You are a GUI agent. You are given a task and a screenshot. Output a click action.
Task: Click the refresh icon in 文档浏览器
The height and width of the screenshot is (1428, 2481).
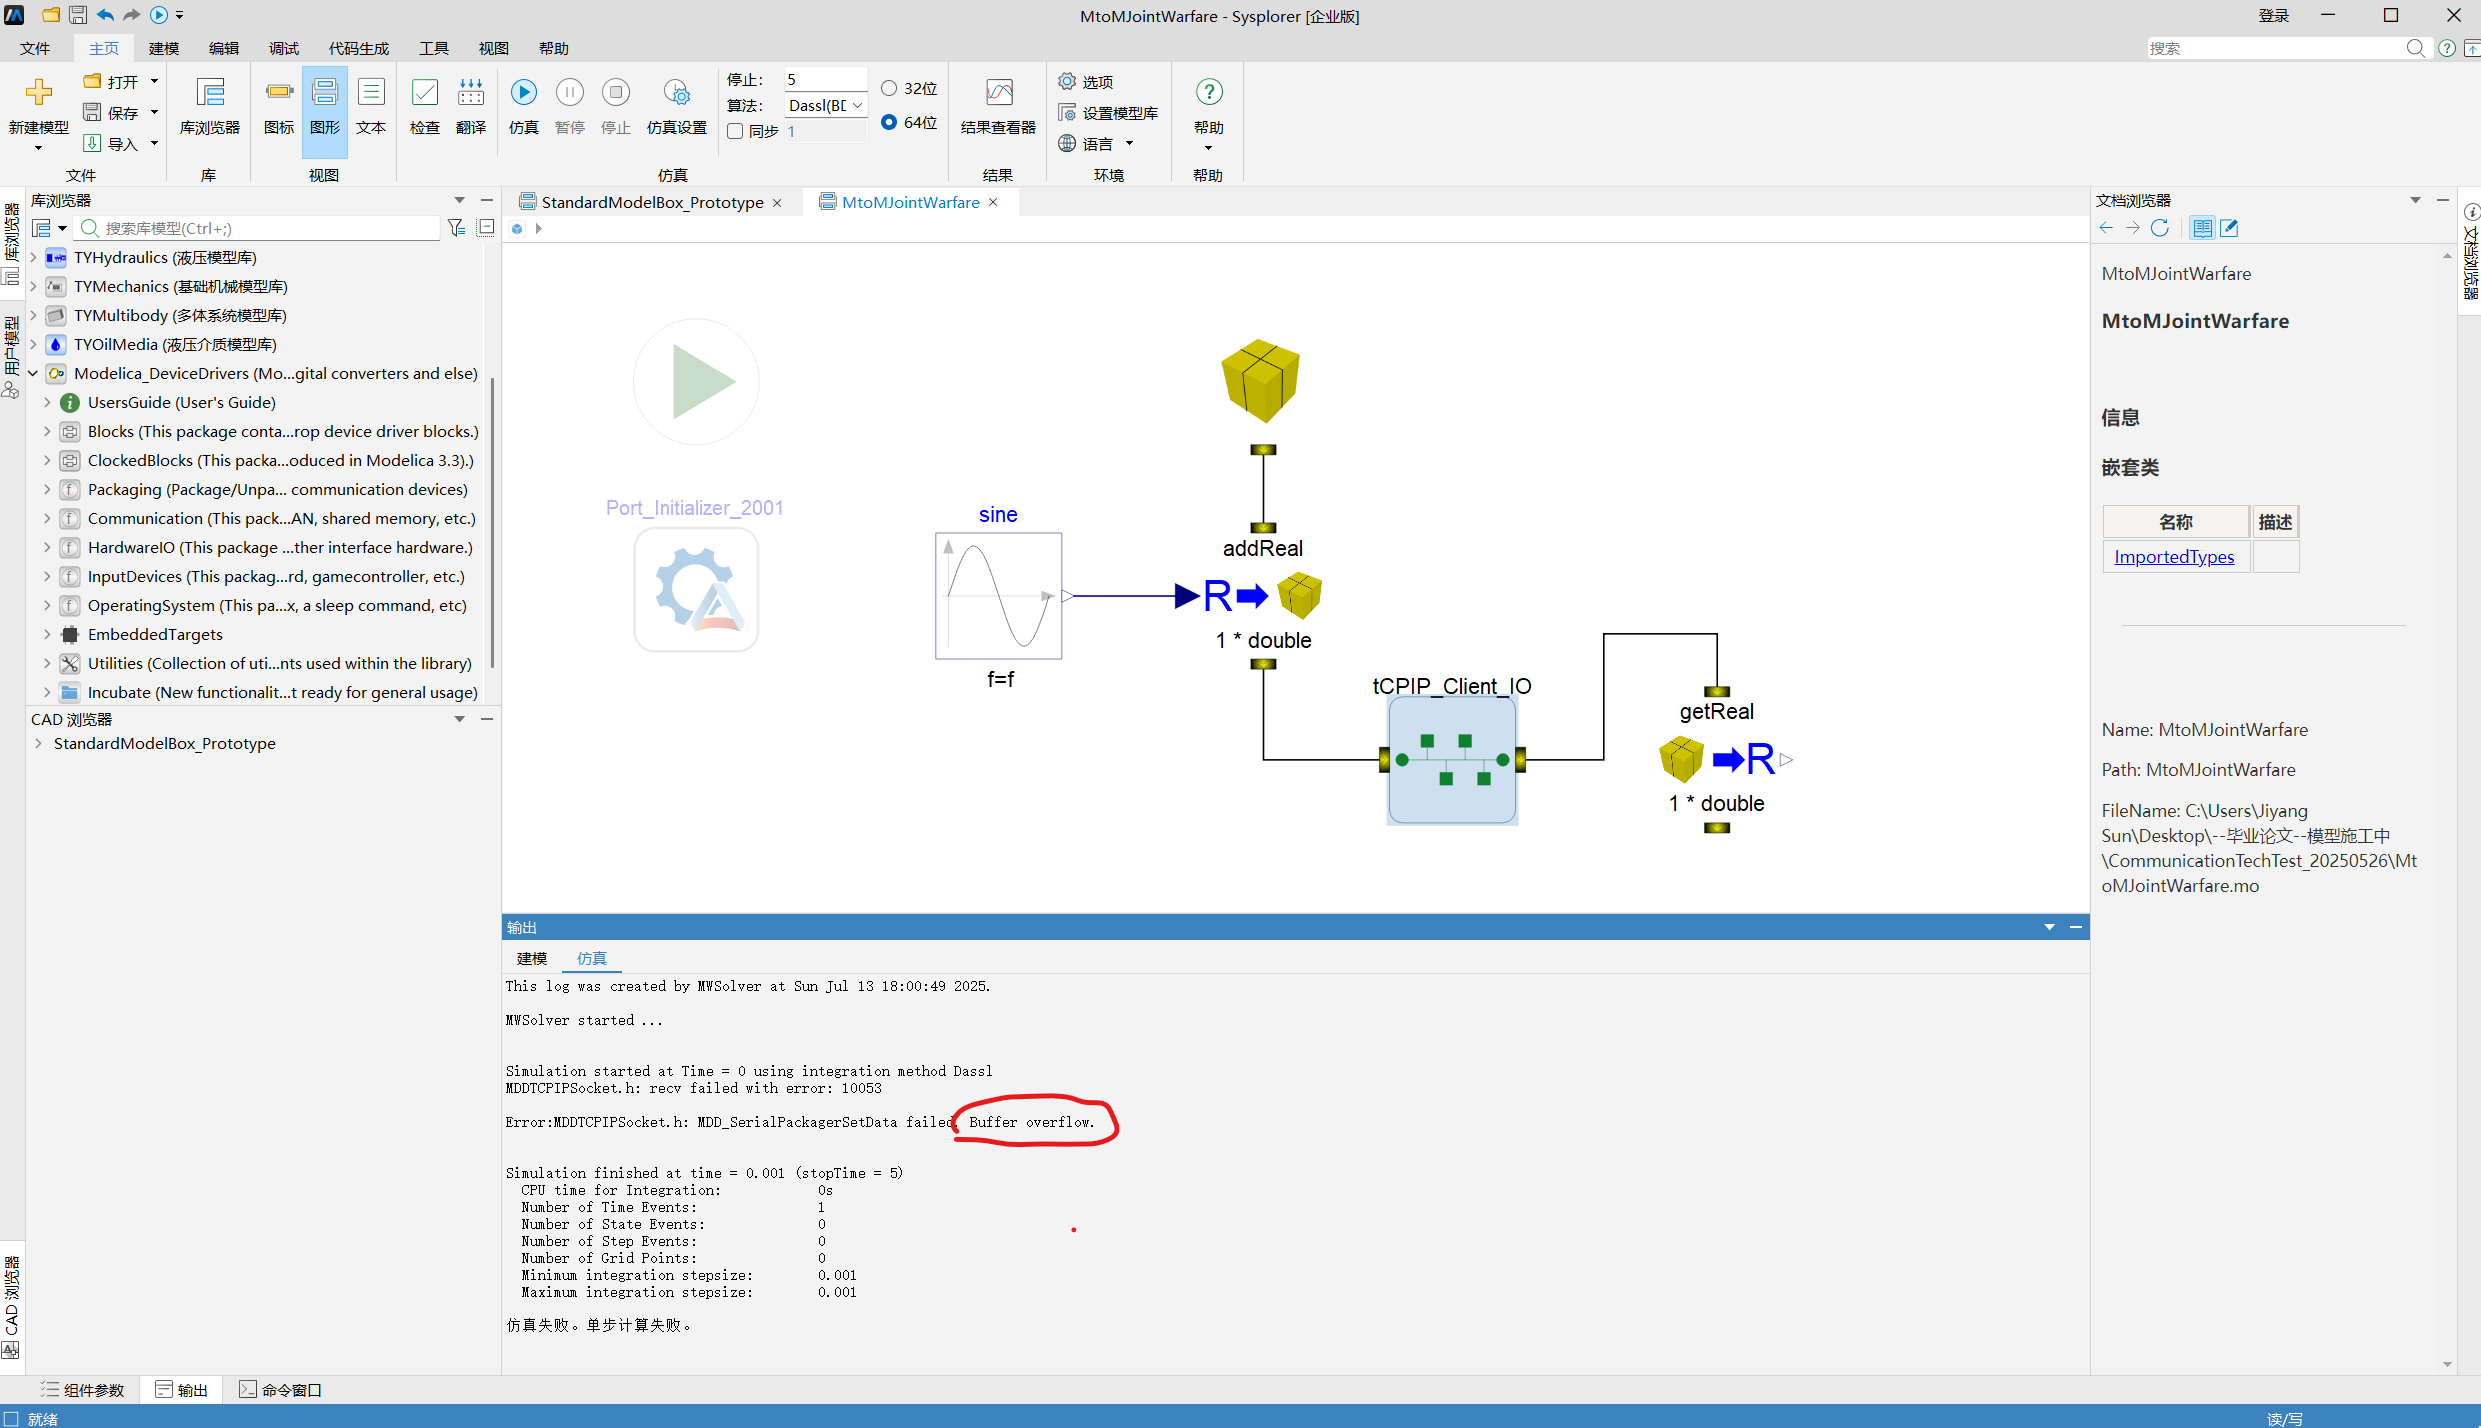(2160, 228)
